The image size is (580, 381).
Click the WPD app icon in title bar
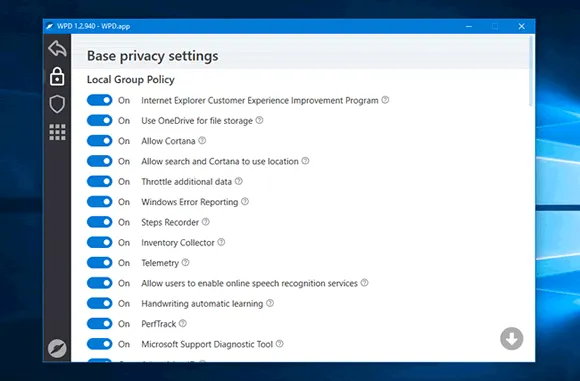(x=50, y=26)
